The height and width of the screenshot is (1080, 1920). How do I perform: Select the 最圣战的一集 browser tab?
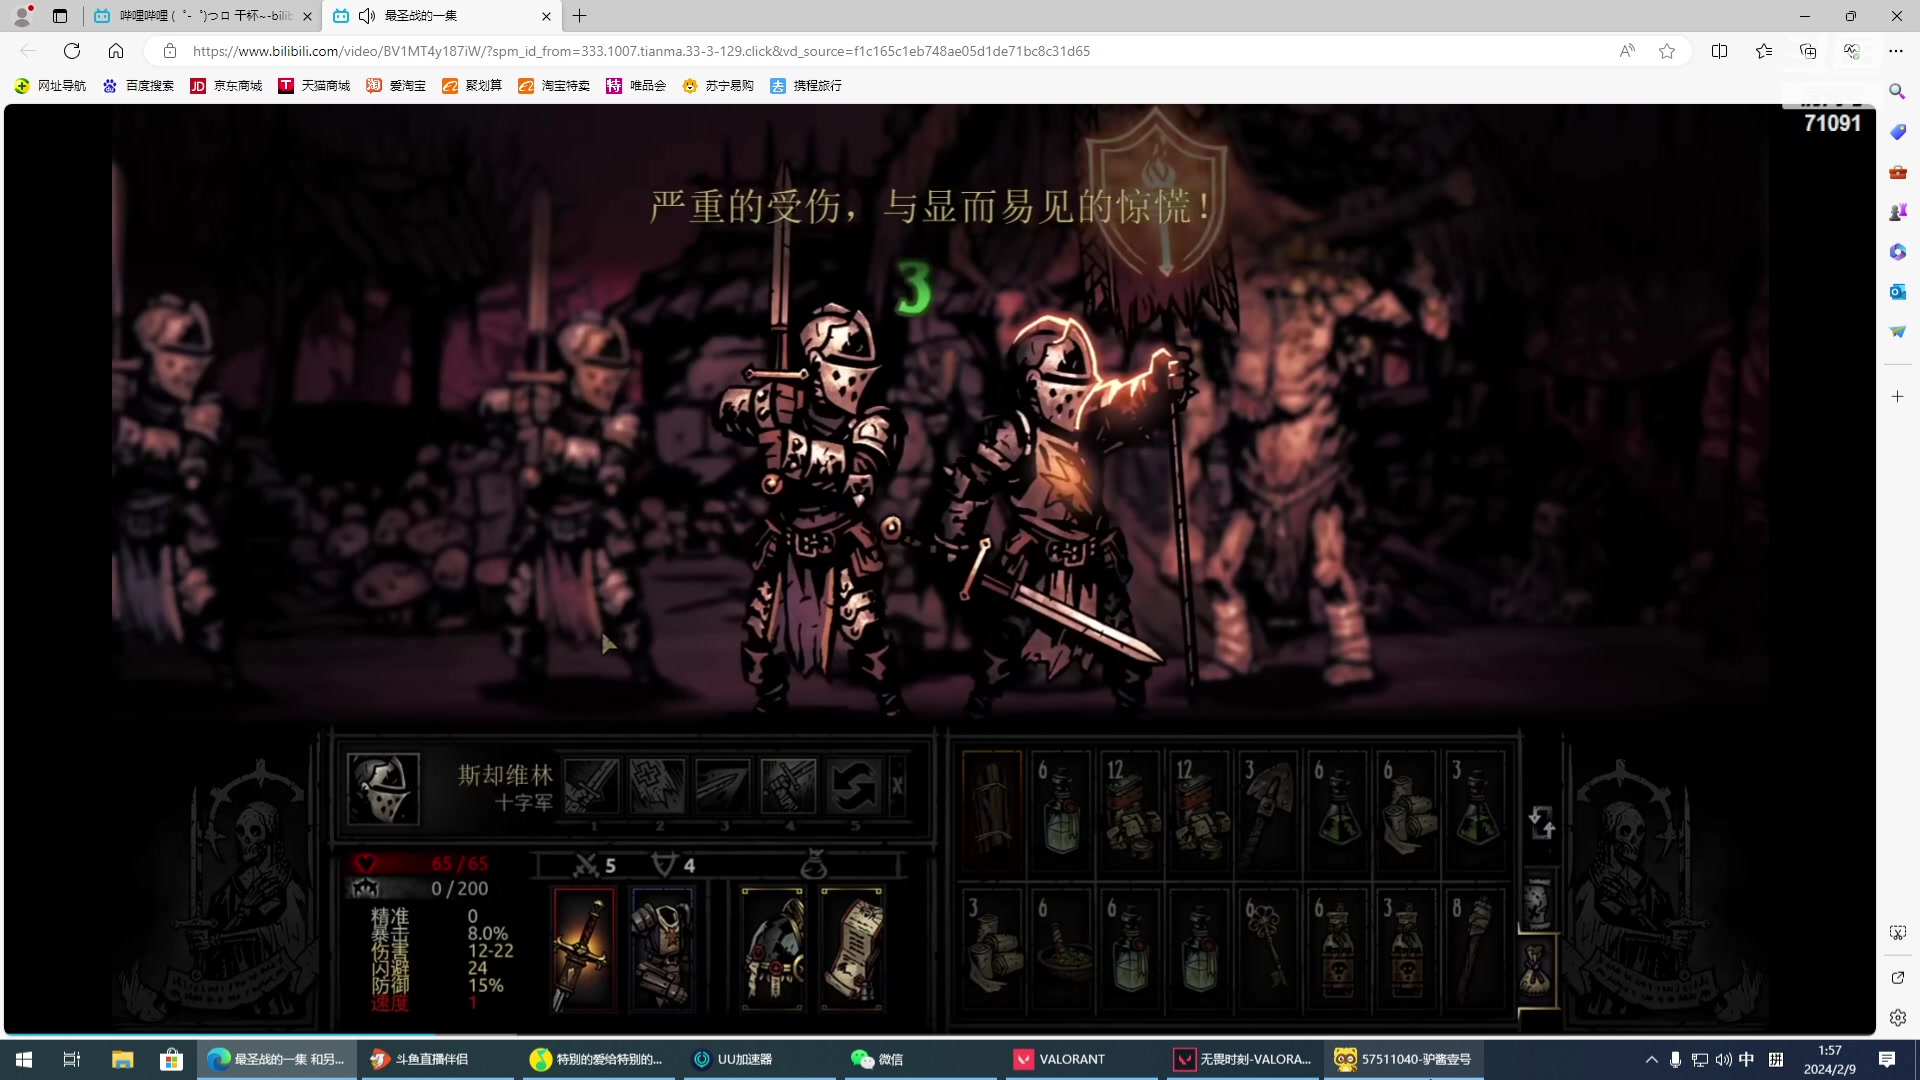coord(443,16)
